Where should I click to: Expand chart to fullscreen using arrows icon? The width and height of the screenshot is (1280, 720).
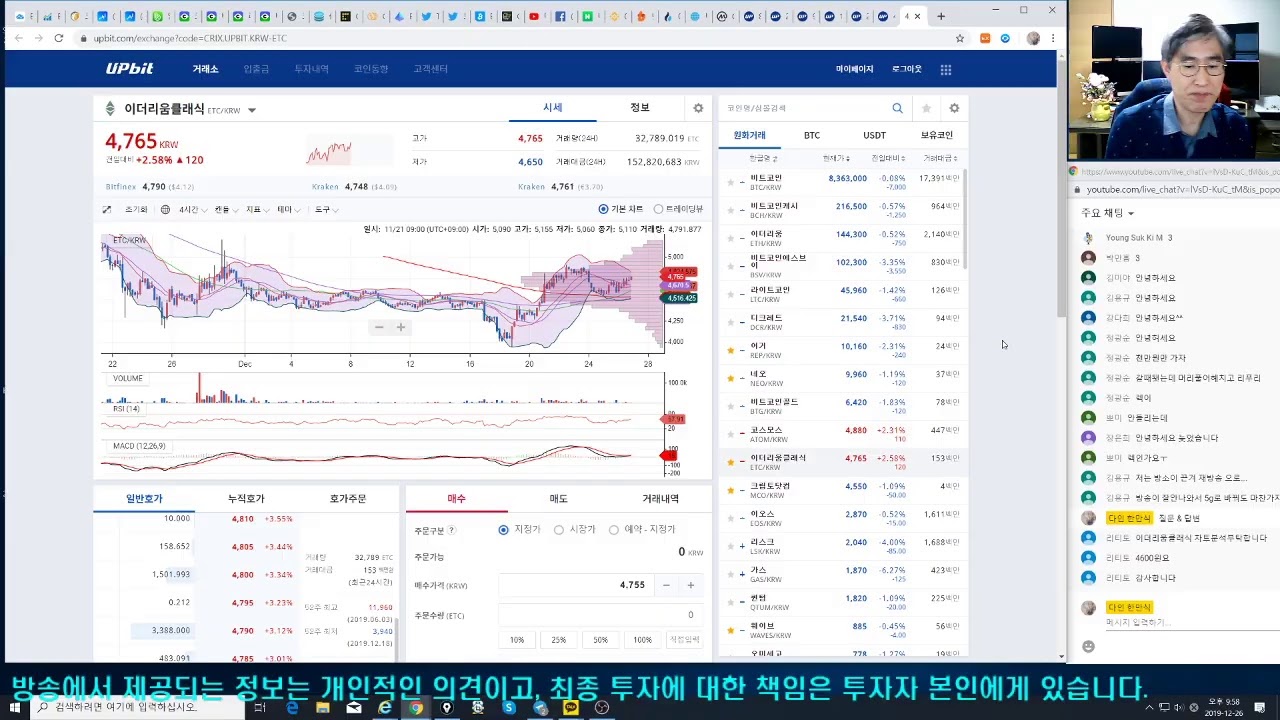tap(107, 209)
